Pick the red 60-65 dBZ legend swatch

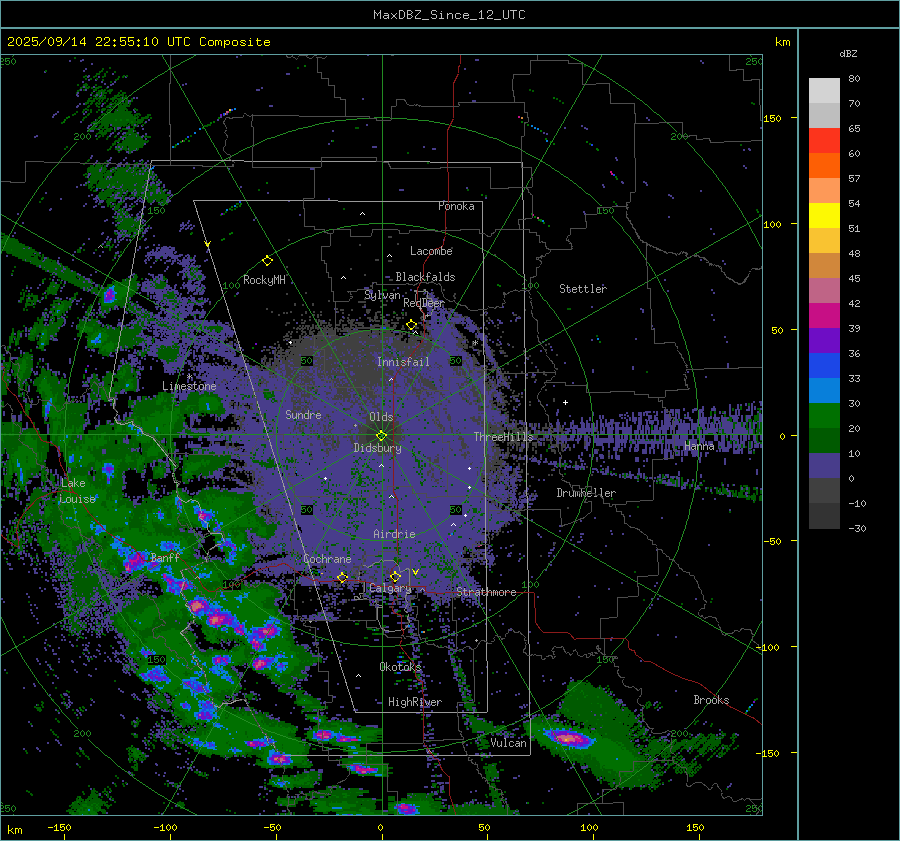pyautogui.click(x=824, y=141)
